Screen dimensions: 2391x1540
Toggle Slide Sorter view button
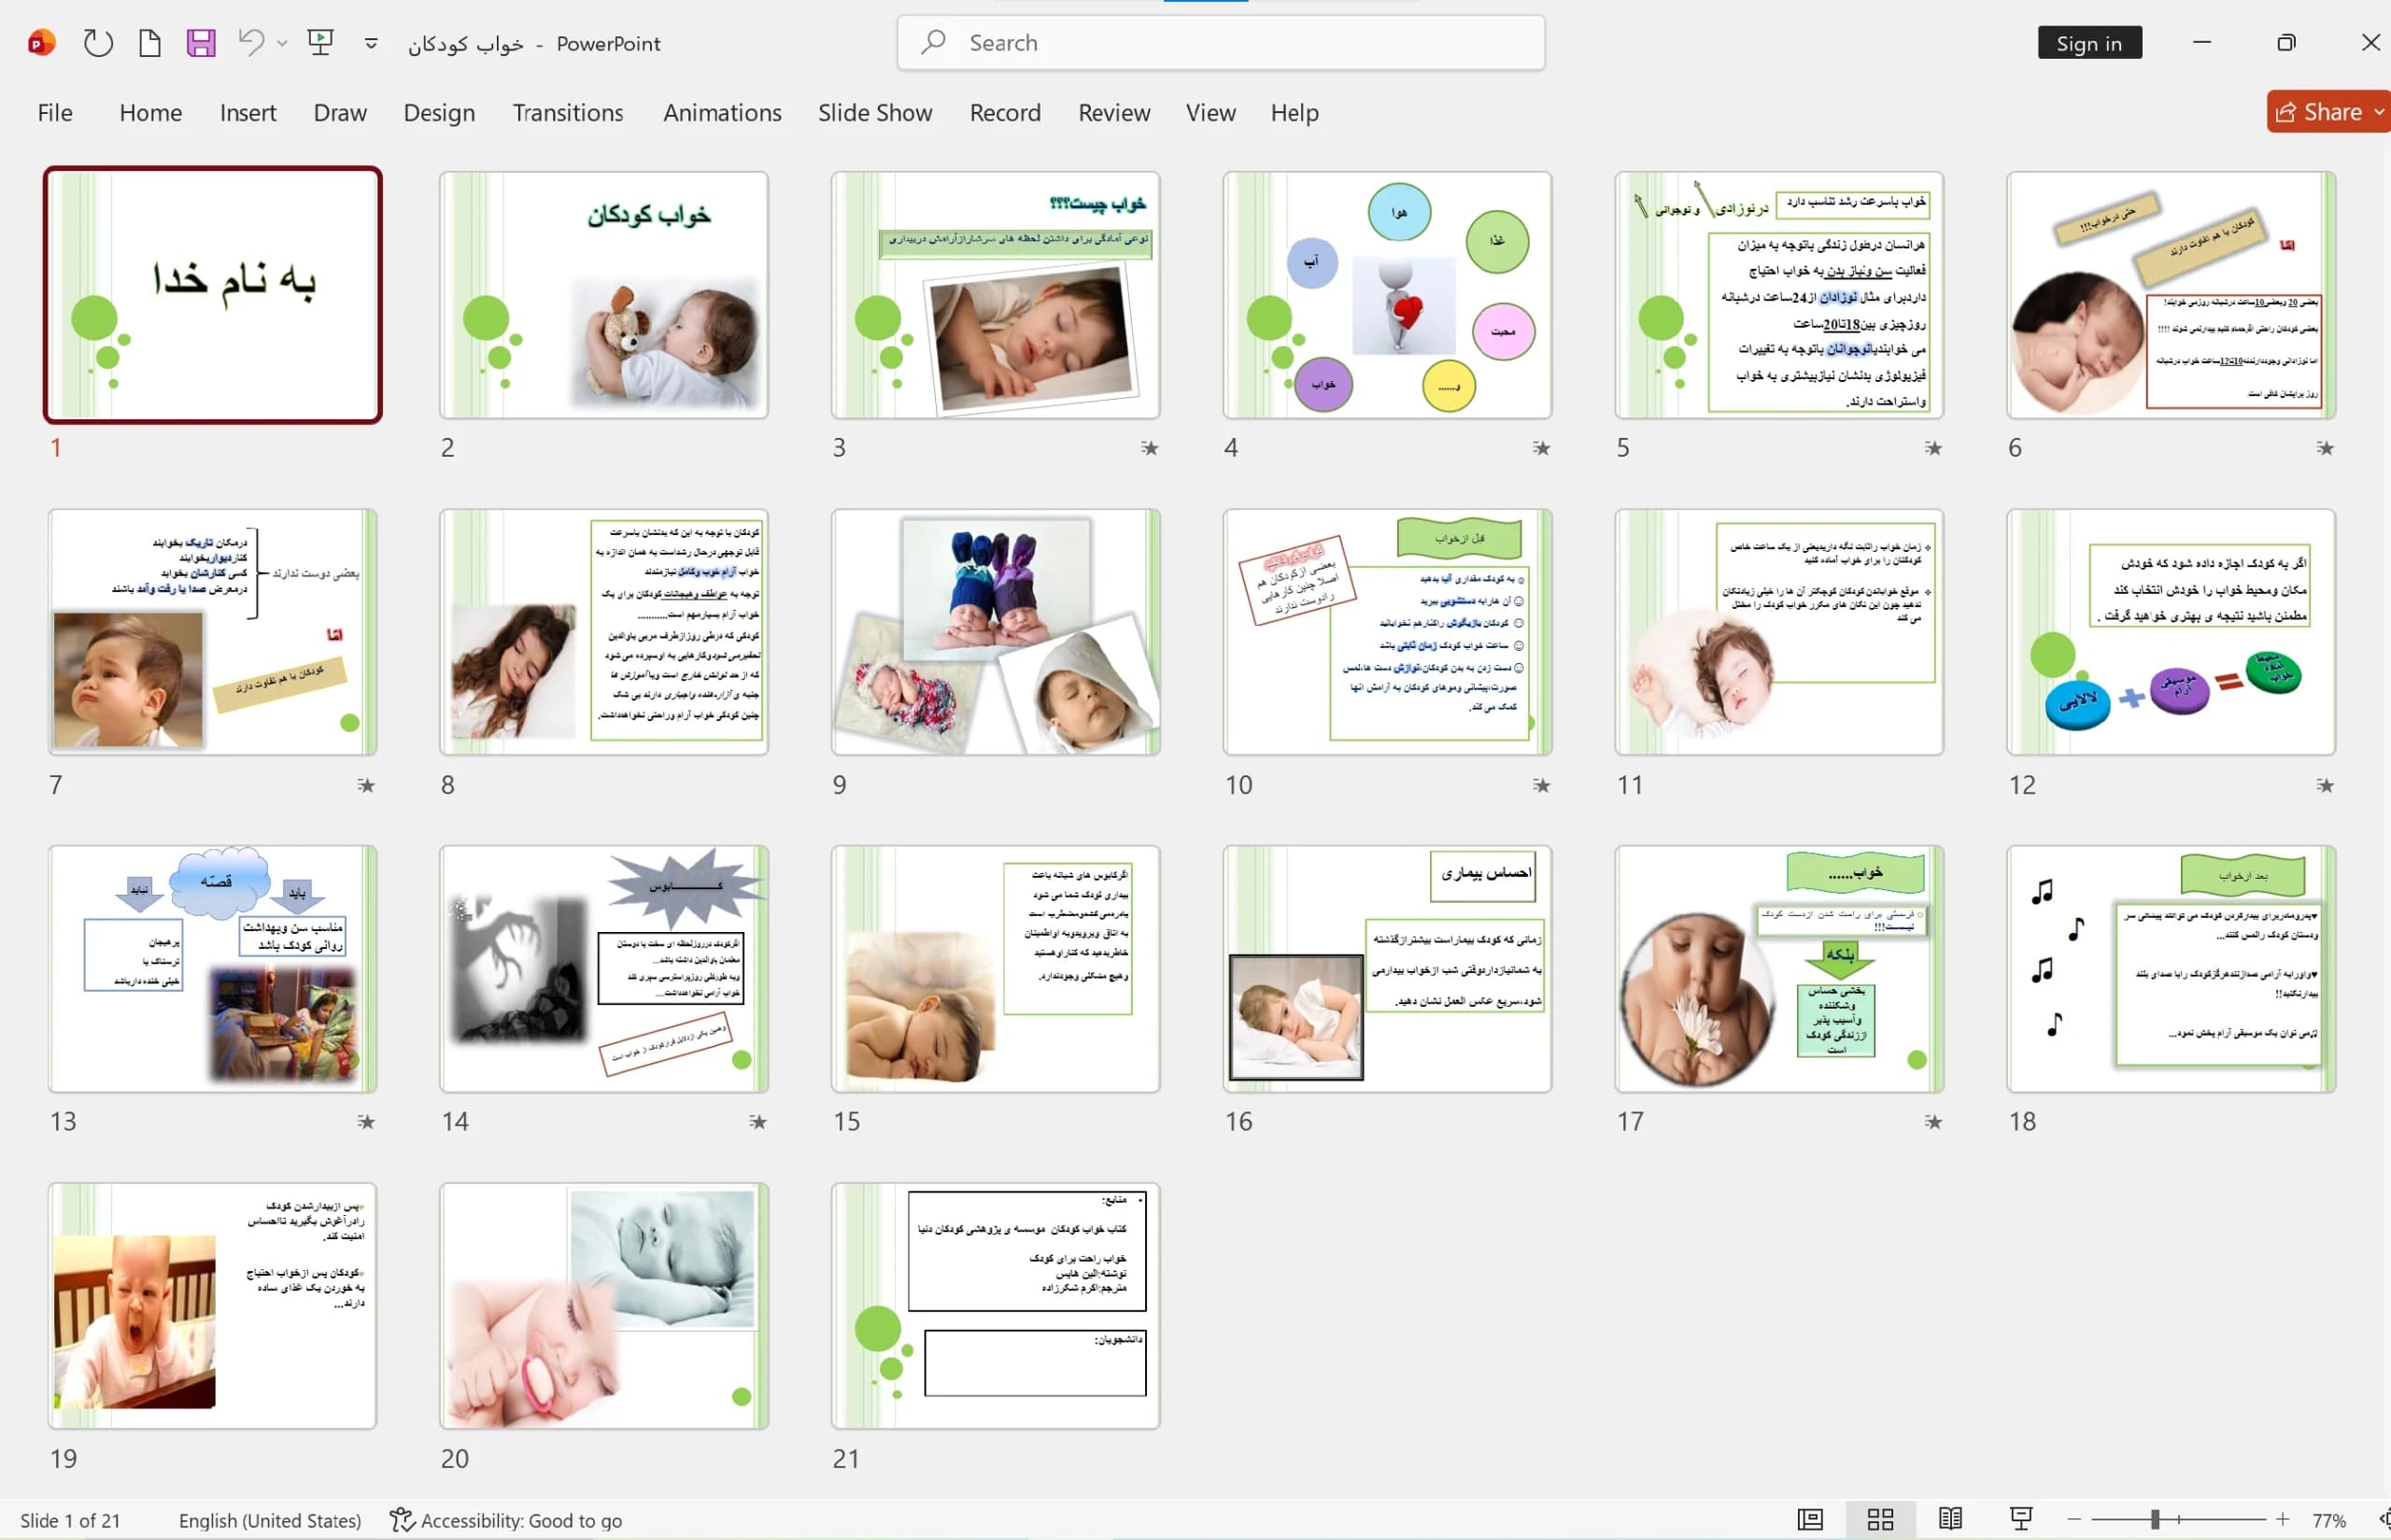point(1880,1520)
